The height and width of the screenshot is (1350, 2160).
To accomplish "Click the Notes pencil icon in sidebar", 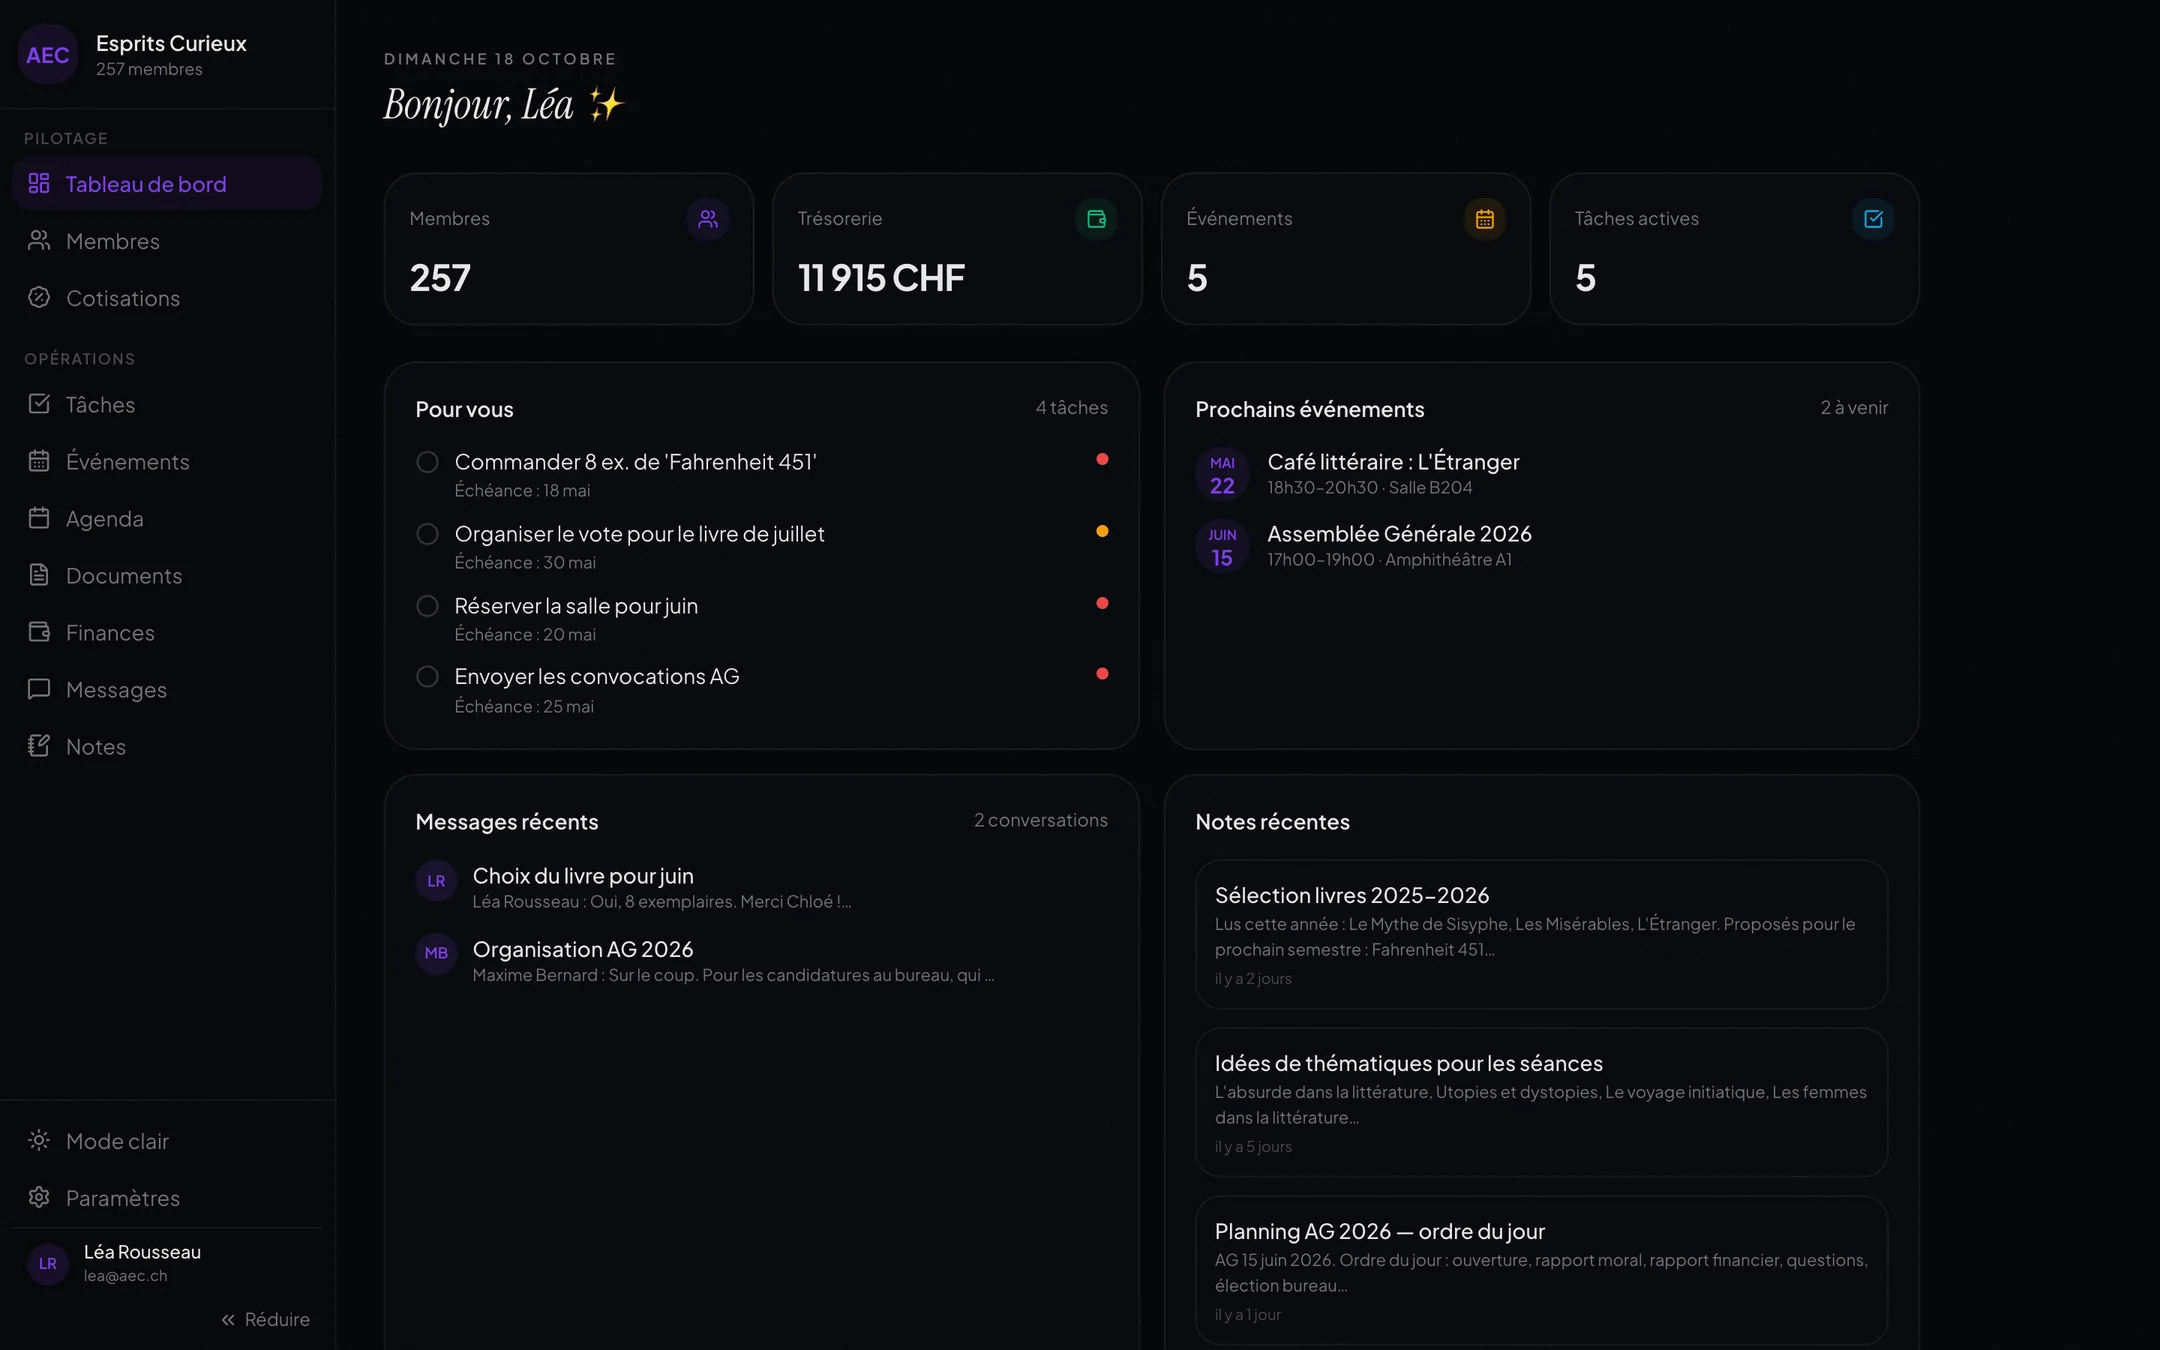I will [x=39, y=746].
